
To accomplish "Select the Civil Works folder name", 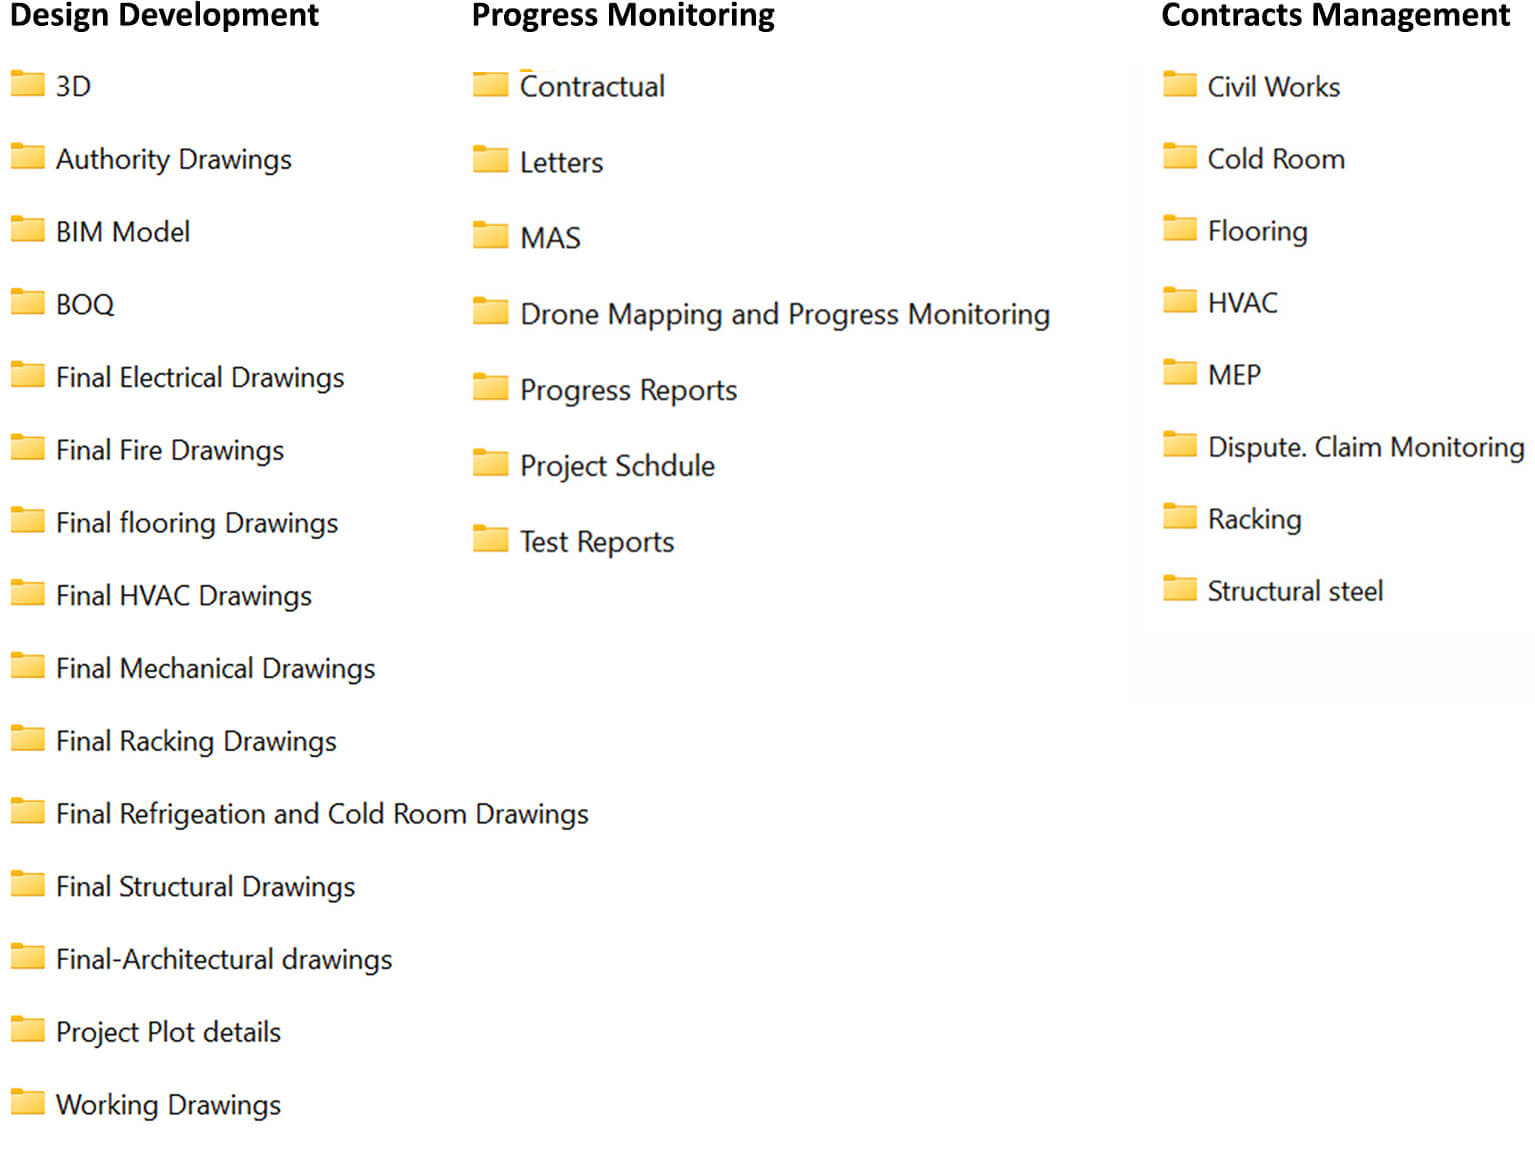I will pos(1273,87).
